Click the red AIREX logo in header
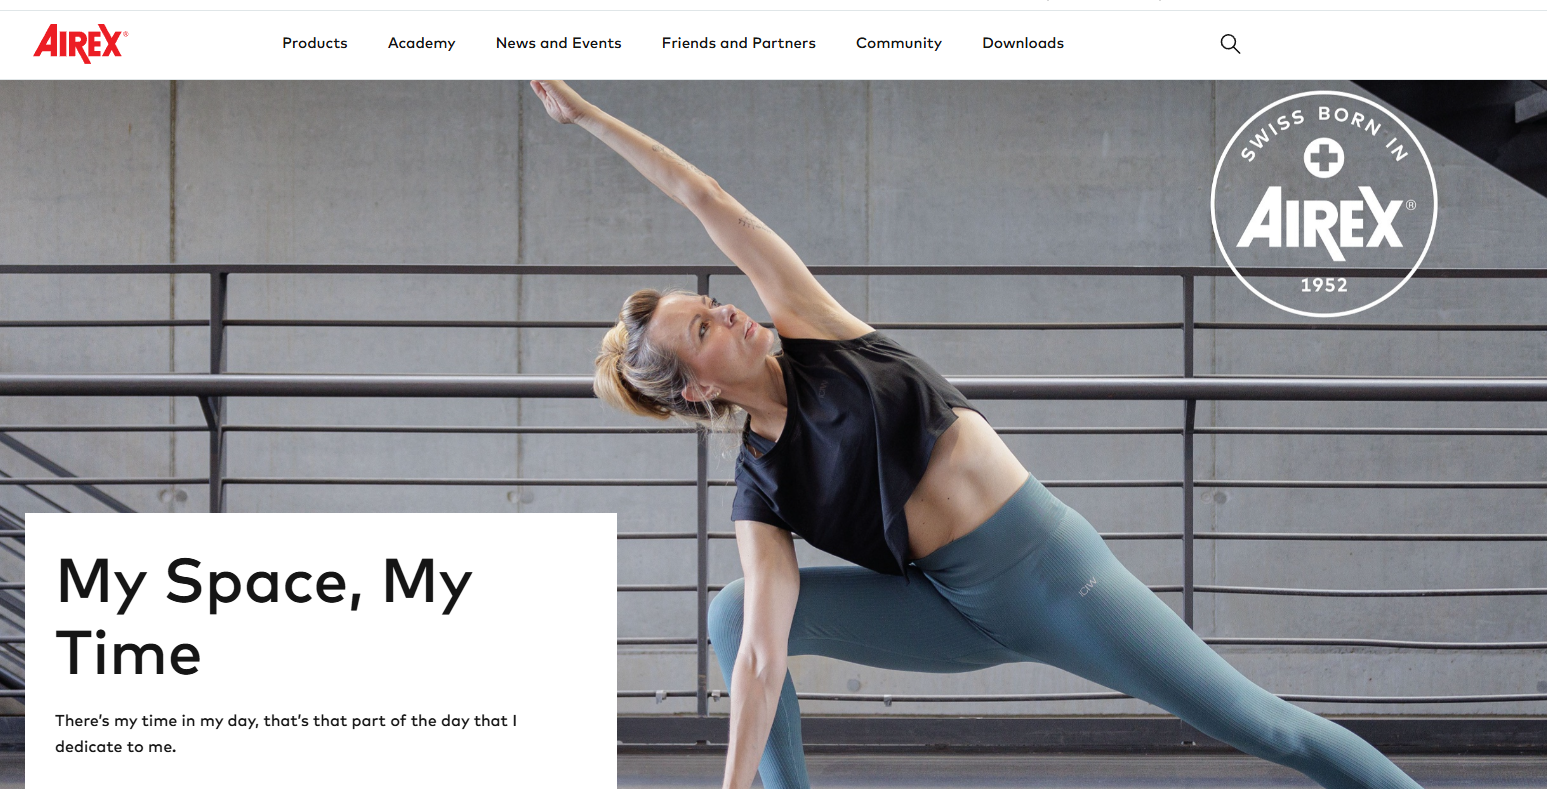 coord(80,43)
